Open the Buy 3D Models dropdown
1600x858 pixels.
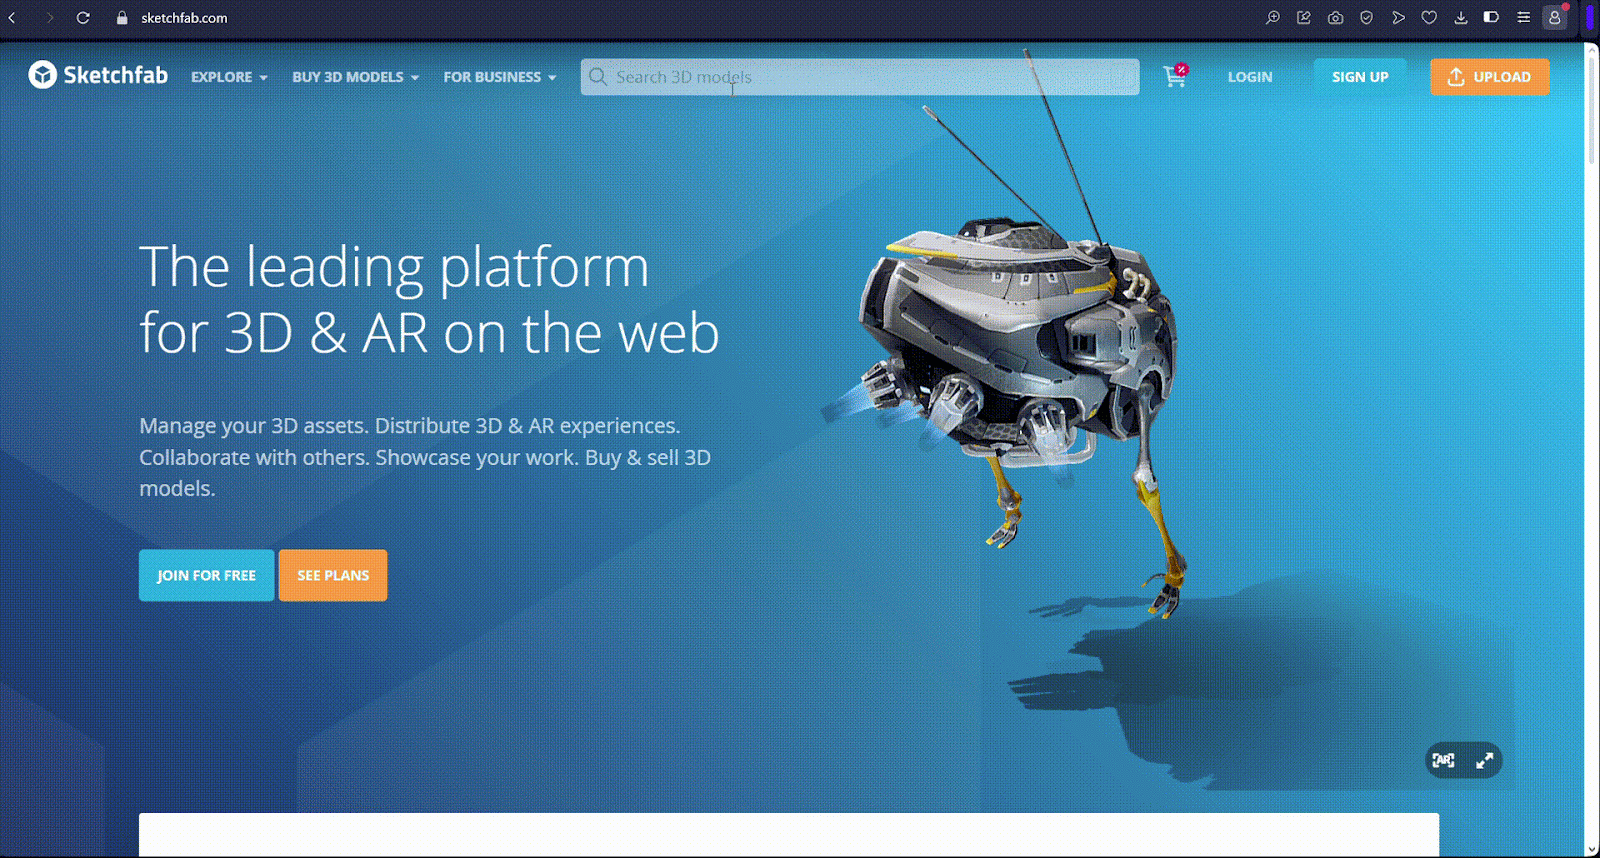(x=355, y=77)
